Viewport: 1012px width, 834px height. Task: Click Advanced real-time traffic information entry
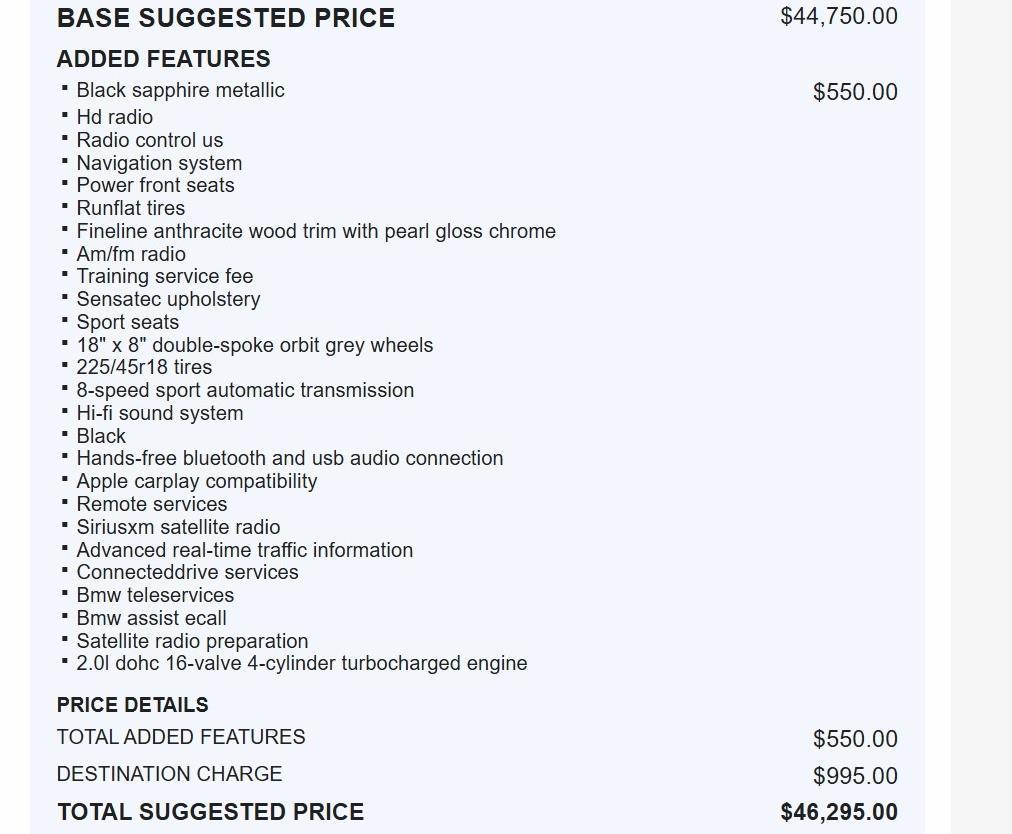point(244,550)
